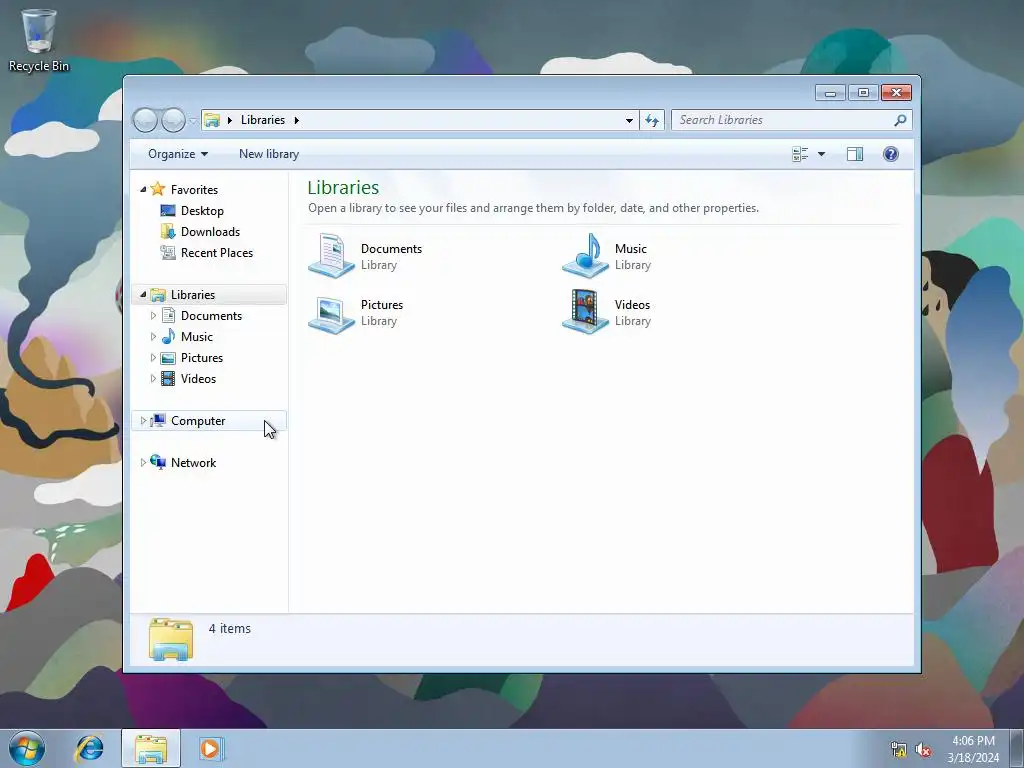Select Network in navigation pane
This screenshot has height=768, width=1024.
[193, 462]
